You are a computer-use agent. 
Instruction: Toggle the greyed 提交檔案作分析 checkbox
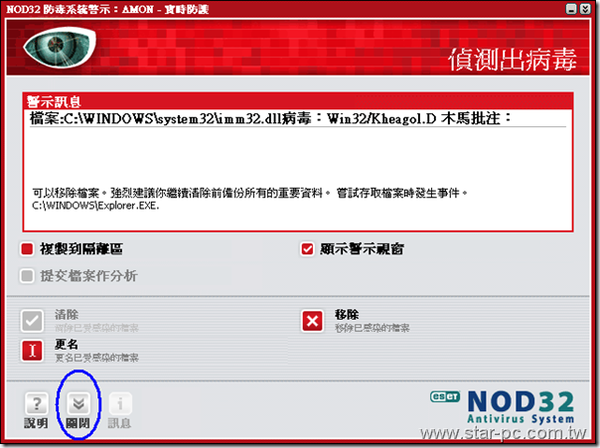(27, 275)
